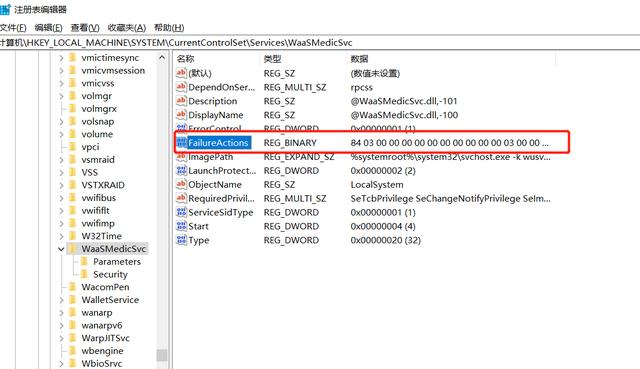Screen dimensions: 640x369
Task: Select the vwifibus key in tree
Action: point(98,198)
